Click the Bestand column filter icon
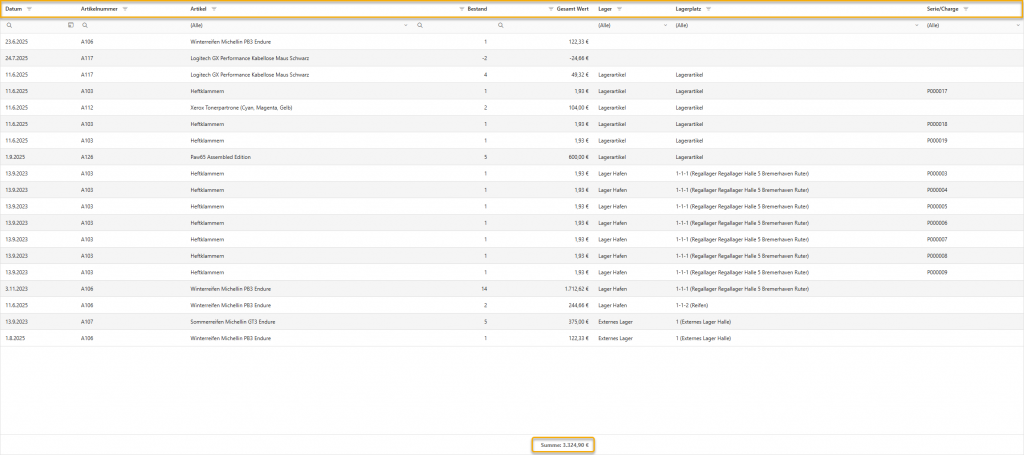This screenshot has height=455, width=1024. pyautogui.click(x=462, y=9)
